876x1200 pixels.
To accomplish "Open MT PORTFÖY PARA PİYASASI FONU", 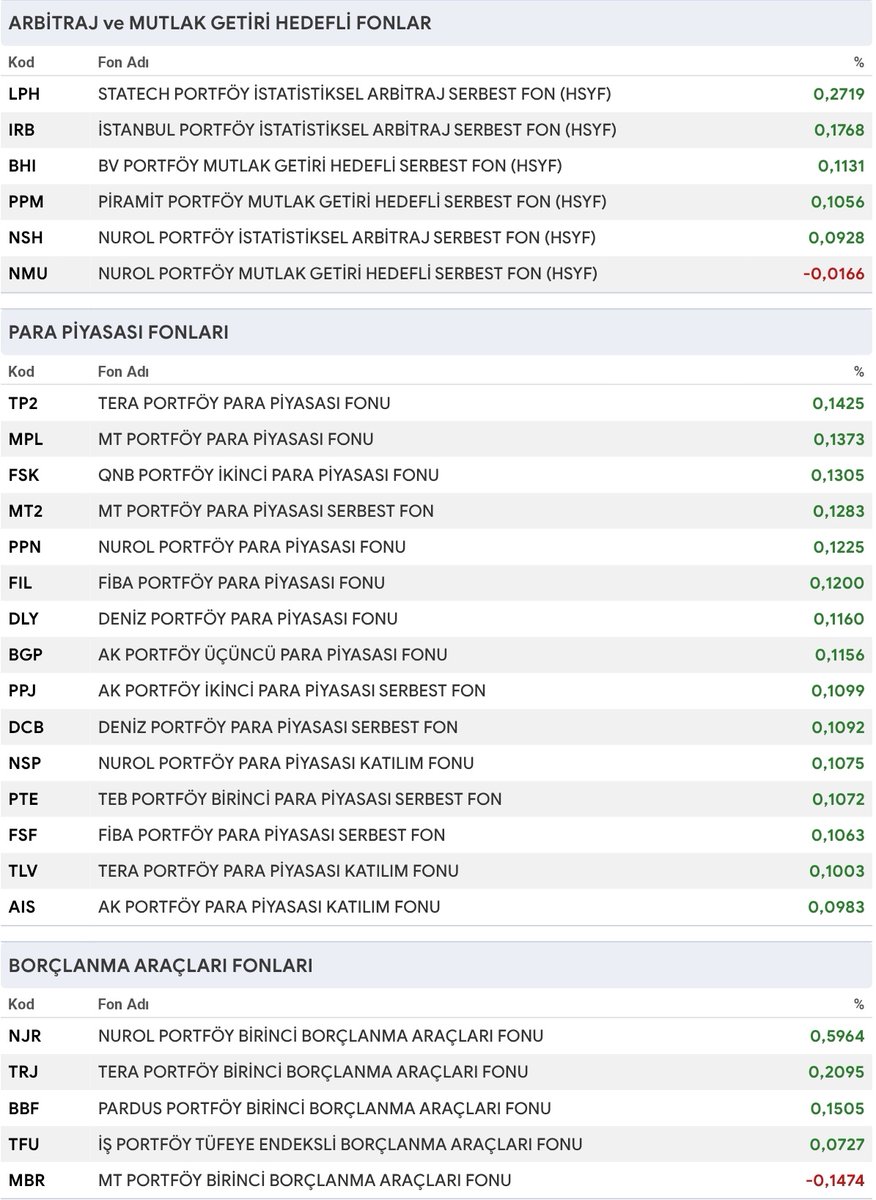I will 236,439.
